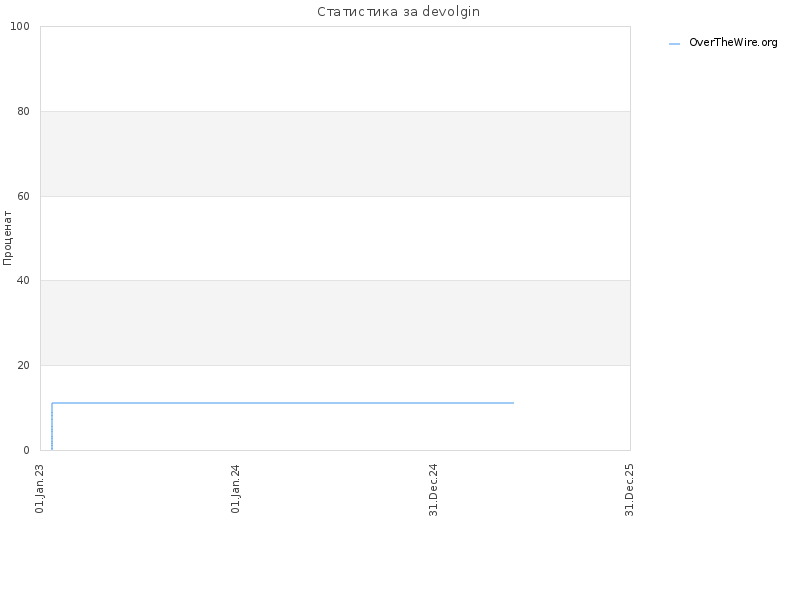
Task: Click the 40 y-axis tick label
Action: tap(23, 280)
